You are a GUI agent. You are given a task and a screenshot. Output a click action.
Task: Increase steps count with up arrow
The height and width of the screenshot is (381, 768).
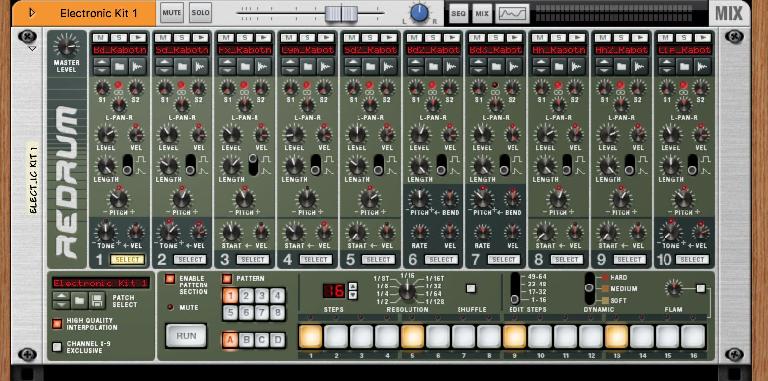(352, 286)
